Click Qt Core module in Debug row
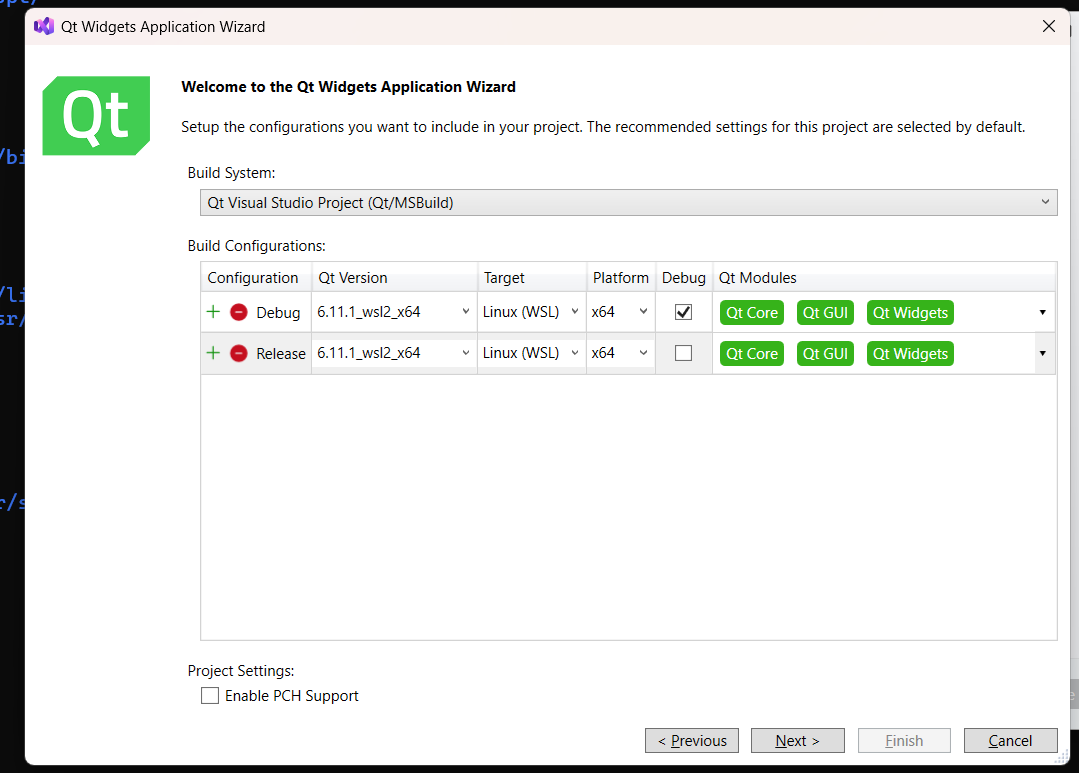Image resolution: width=1079 pixels, height=773 pixels. (751, 313)
